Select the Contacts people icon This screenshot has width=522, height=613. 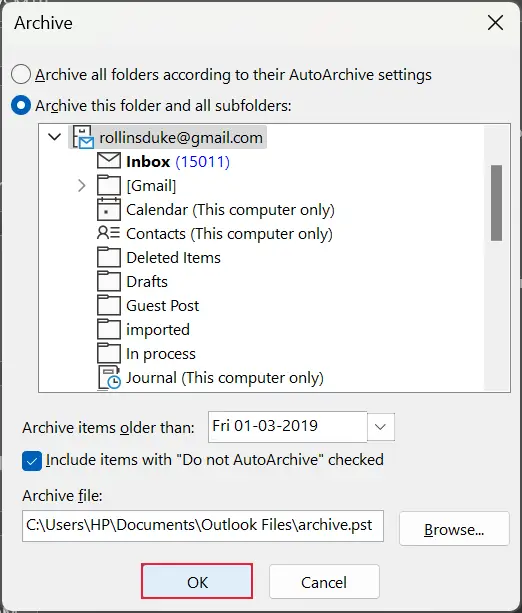click(x=108, y=233)
